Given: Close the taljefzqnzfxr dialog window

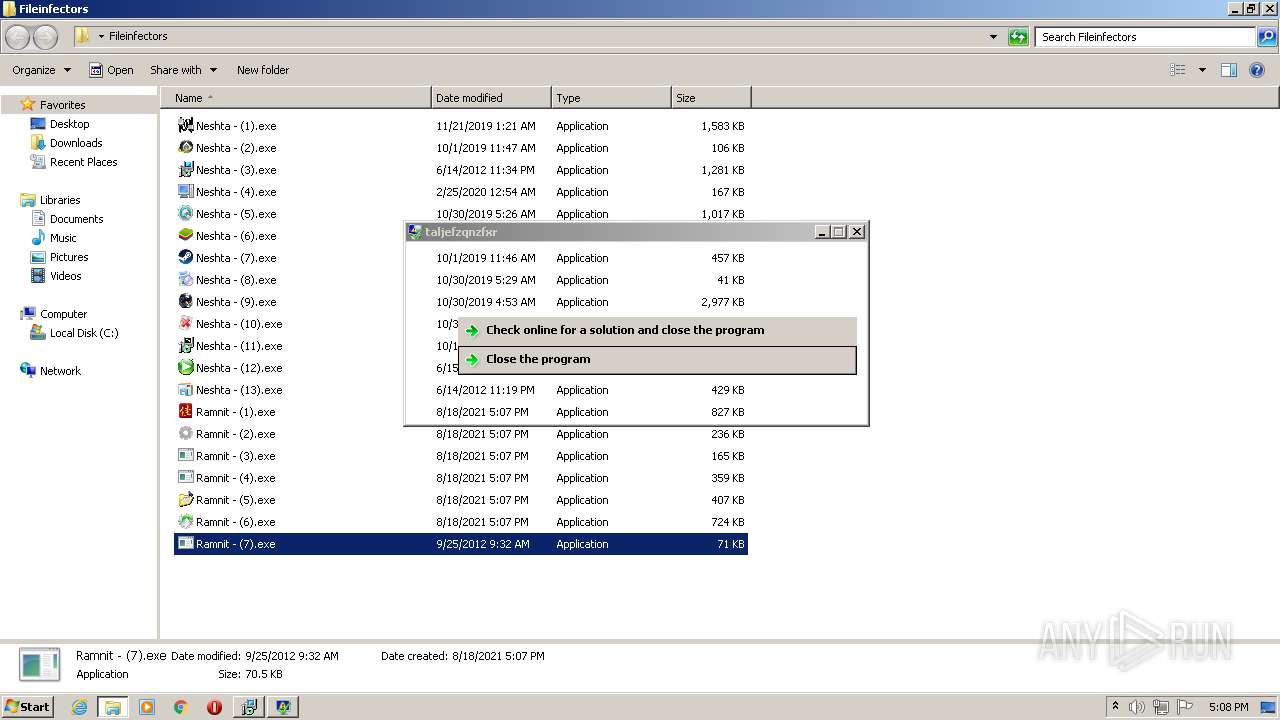Looking at the screenshot, I should pyautogui.click(x=857, y=232).
